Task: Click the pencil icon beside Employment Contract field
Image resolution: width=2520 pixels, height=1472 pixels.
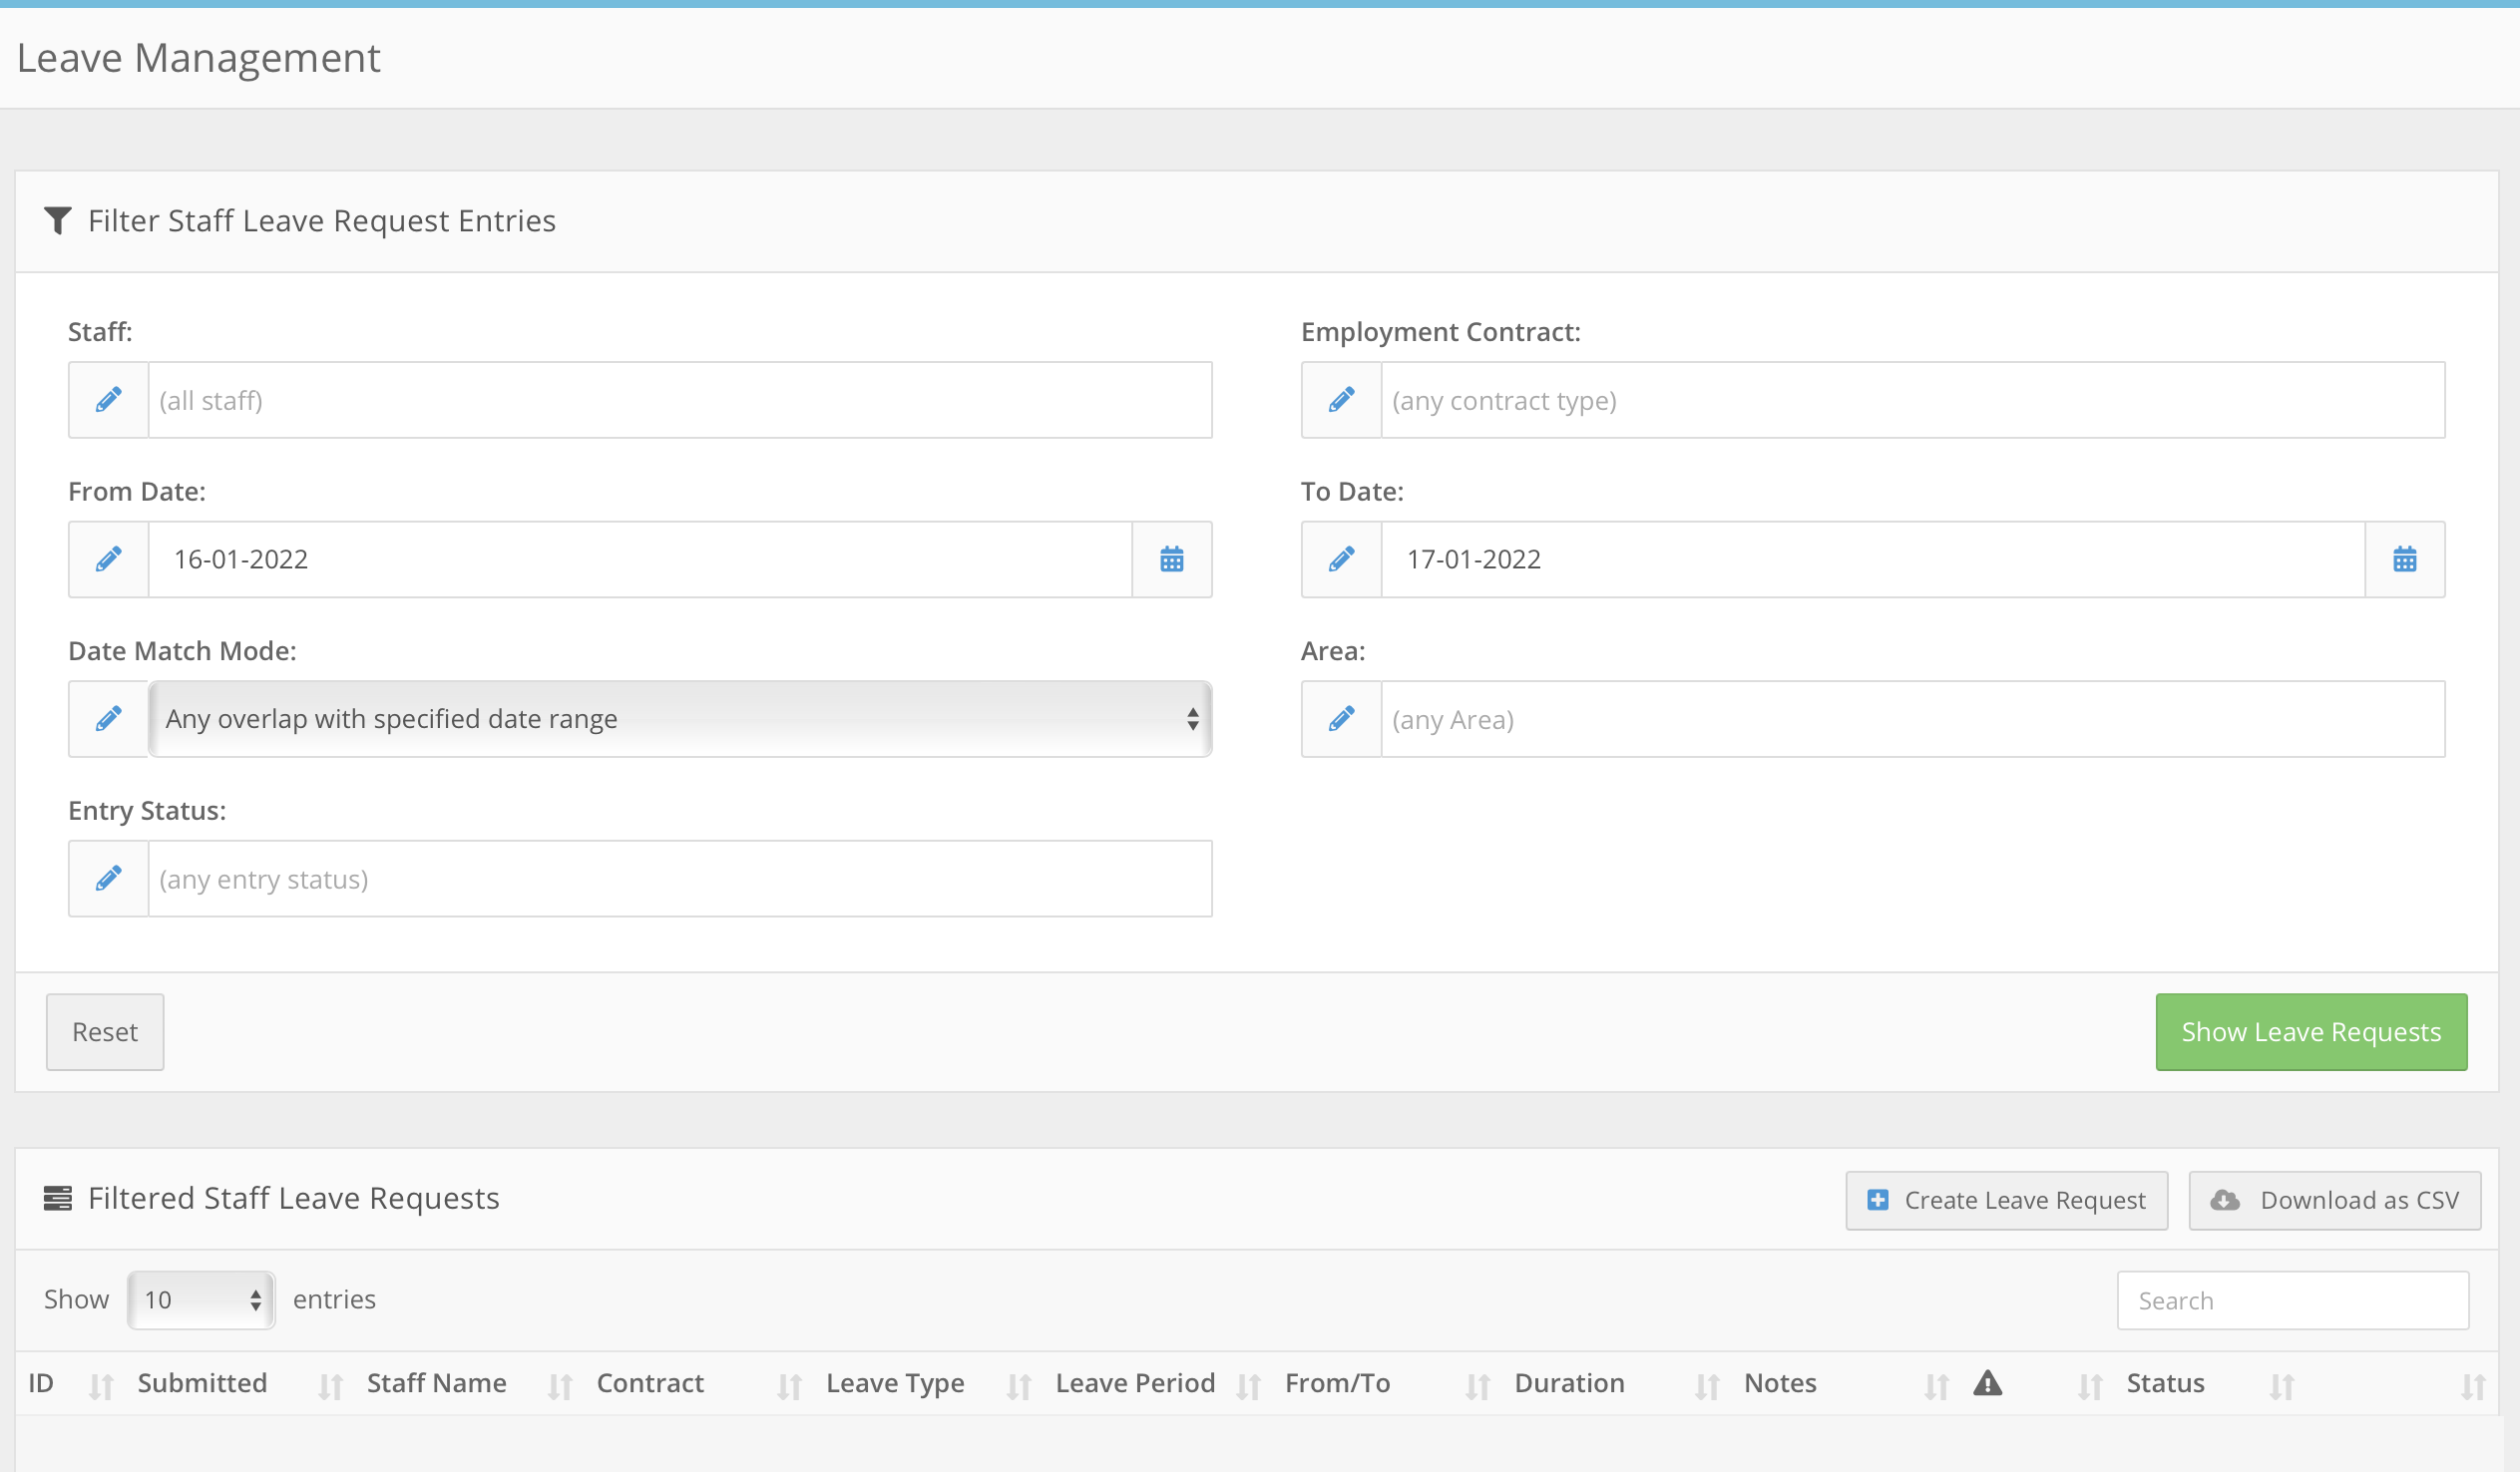Action: click(1341, 400)
